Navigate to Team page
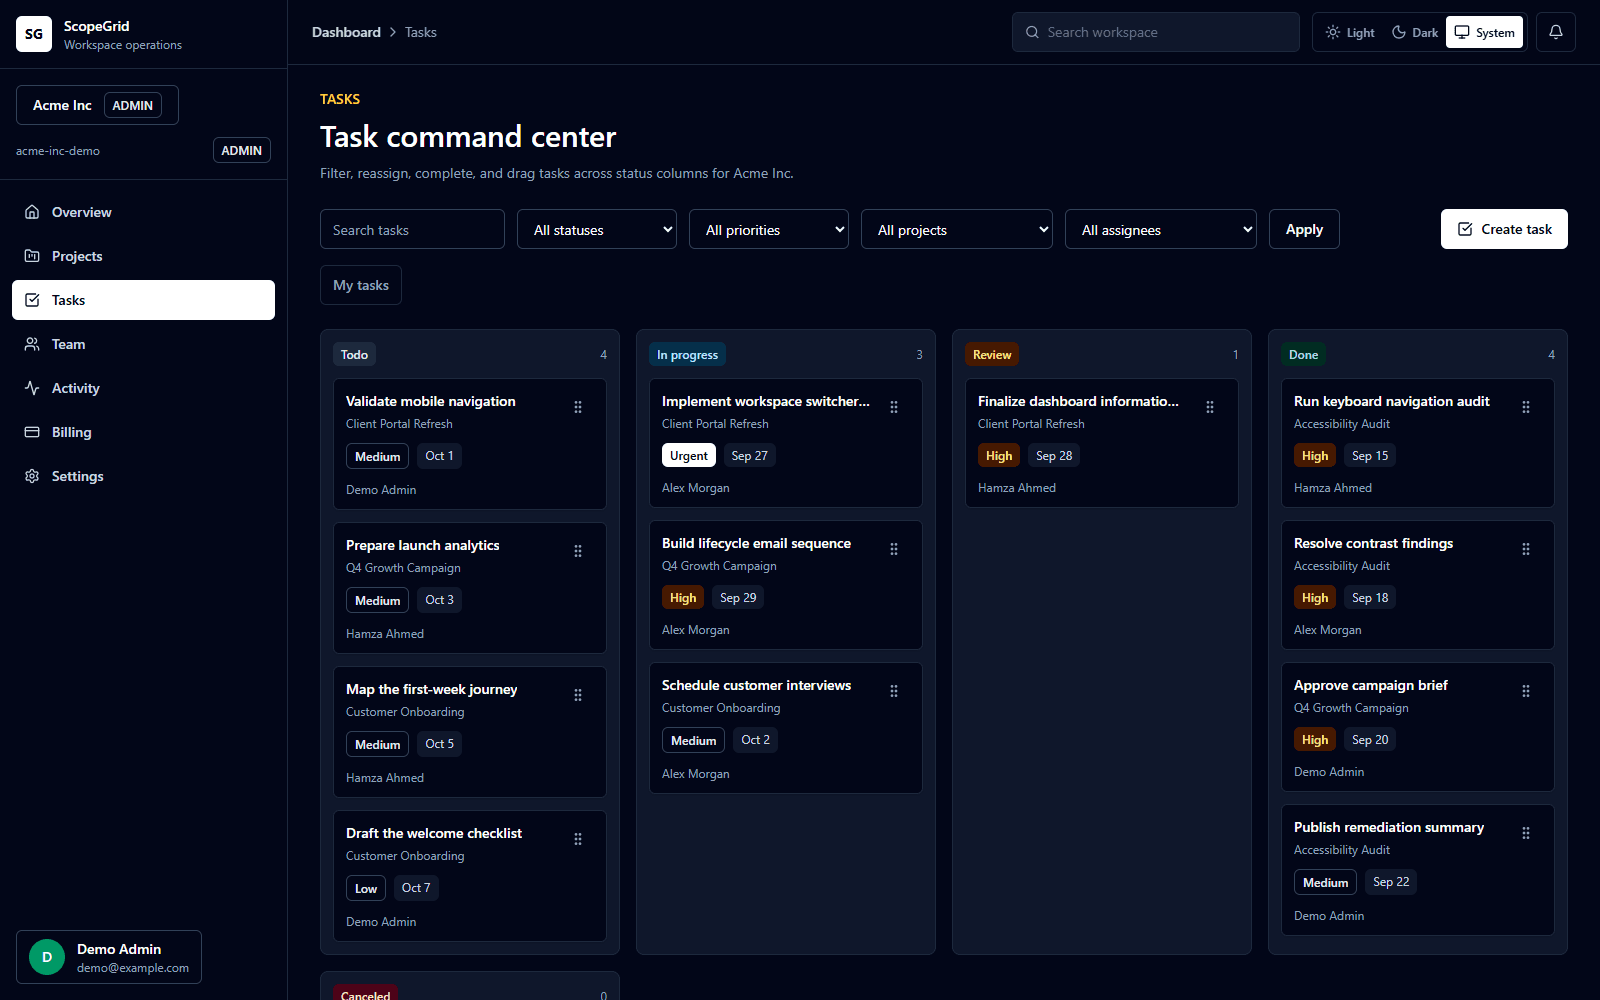This screenshot has height=1000, width=1600. point(143,344)
